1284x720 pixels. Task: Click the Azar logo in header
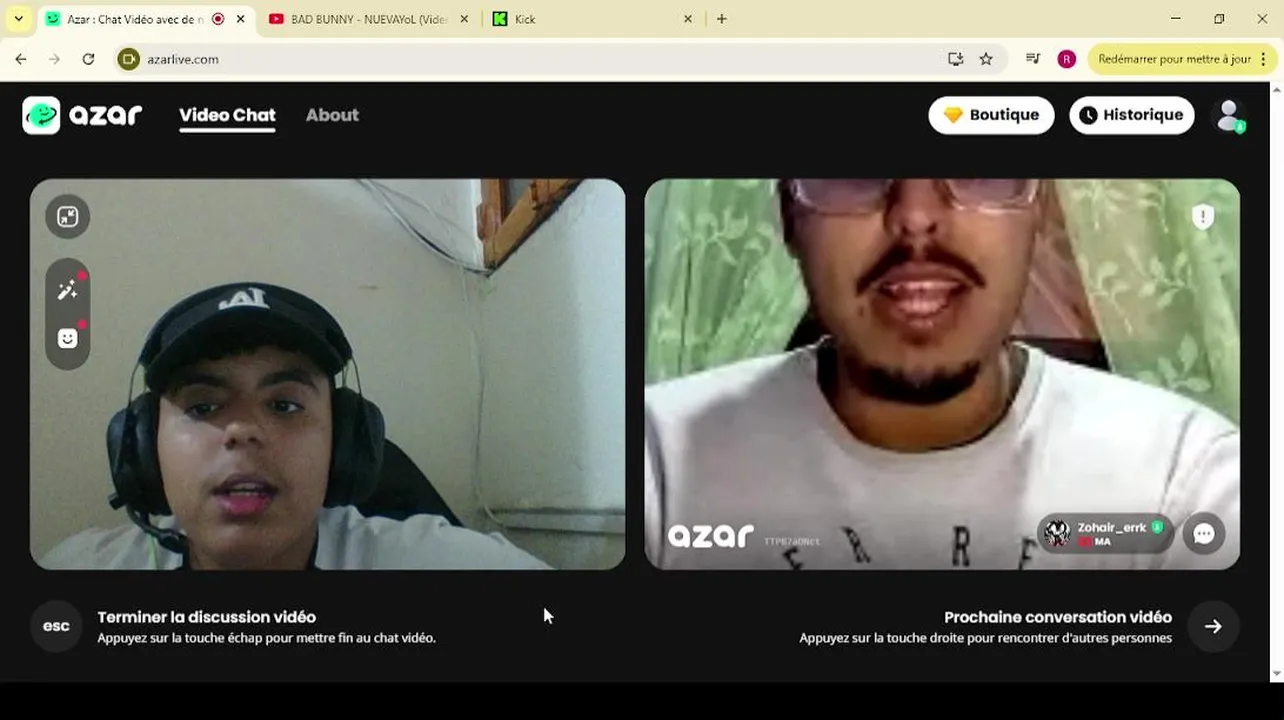coord(82,115)
